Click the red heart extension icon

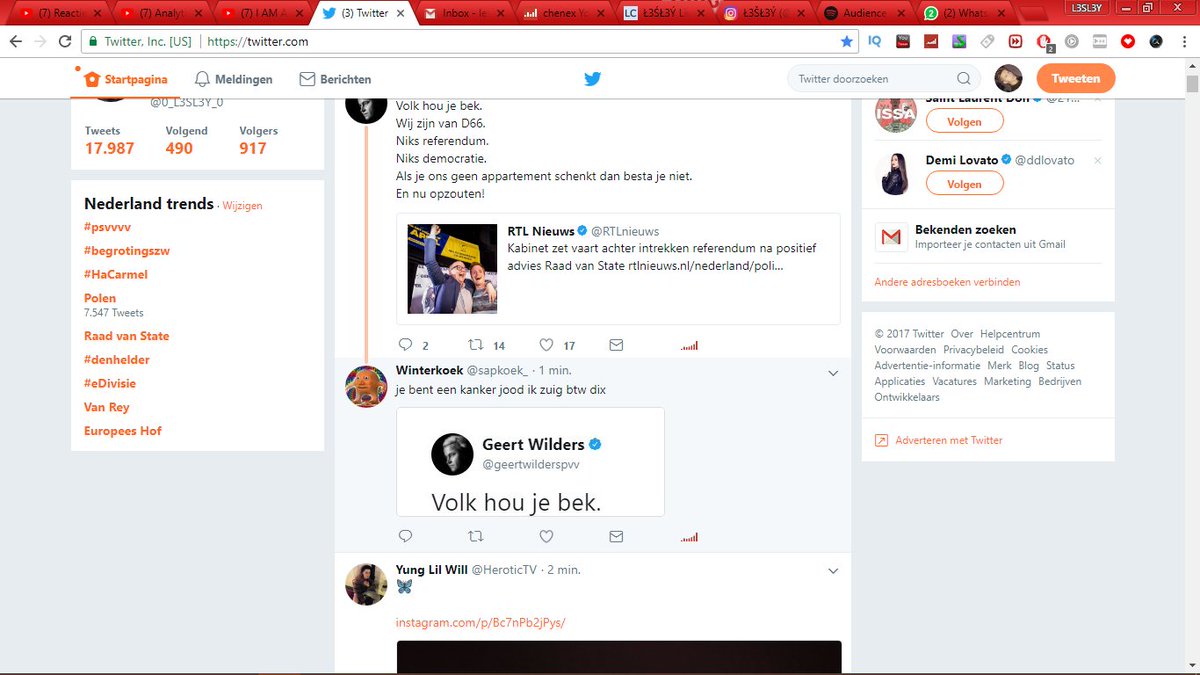[1128, 42]
